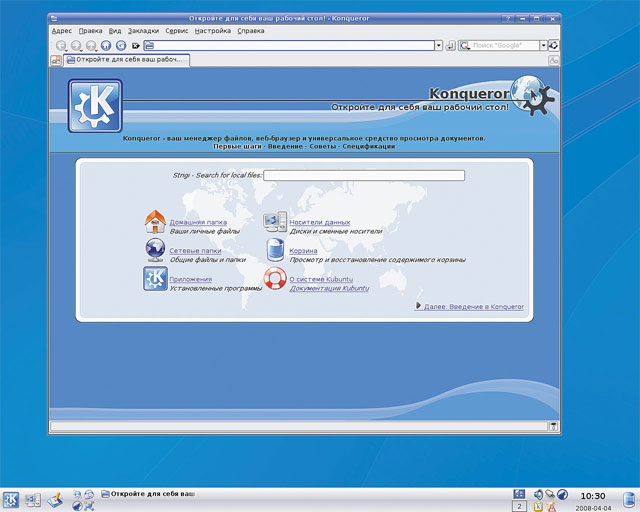Image resolution: width=640 pixels, height=512 pixels.
Task: Open the Справка menu
Action: click(251, 31)
